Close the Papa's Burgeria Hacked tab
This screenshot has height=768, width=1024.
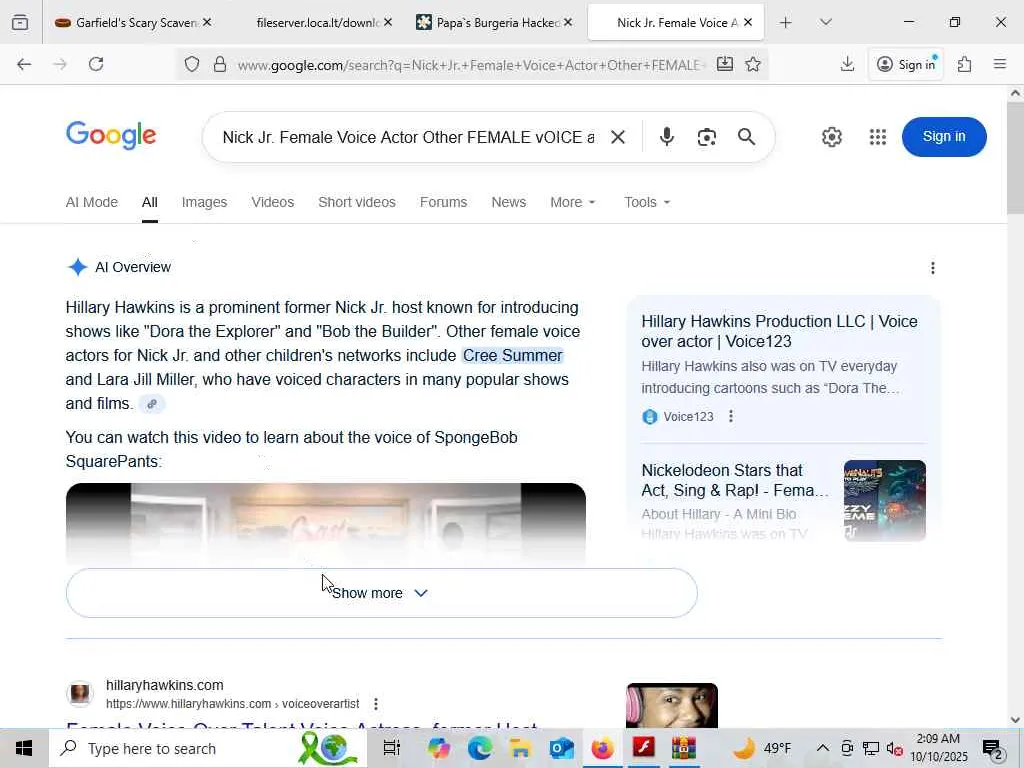click(568, 22)
